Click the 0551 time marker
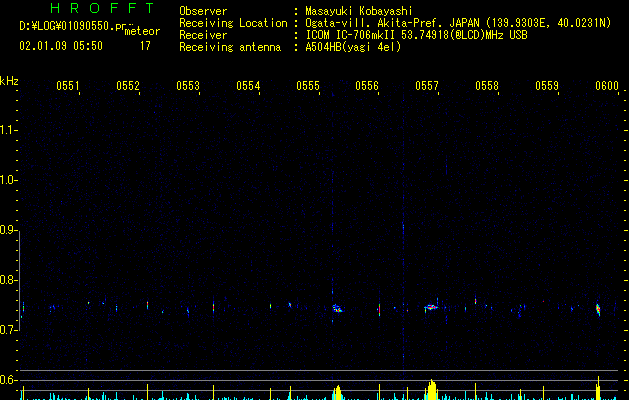 pyautogui.click(x=68, y=85)
